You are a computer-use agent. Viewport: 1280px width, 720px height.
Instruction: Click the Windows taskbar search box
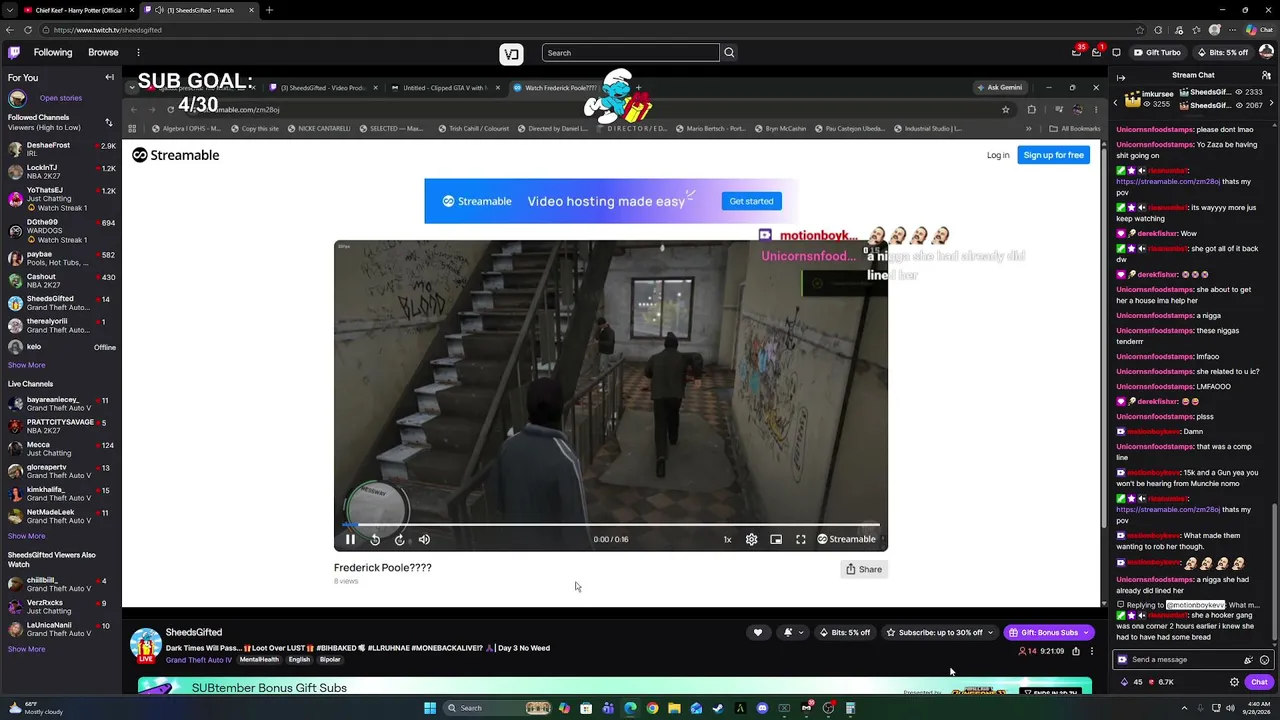click(498, 708)
